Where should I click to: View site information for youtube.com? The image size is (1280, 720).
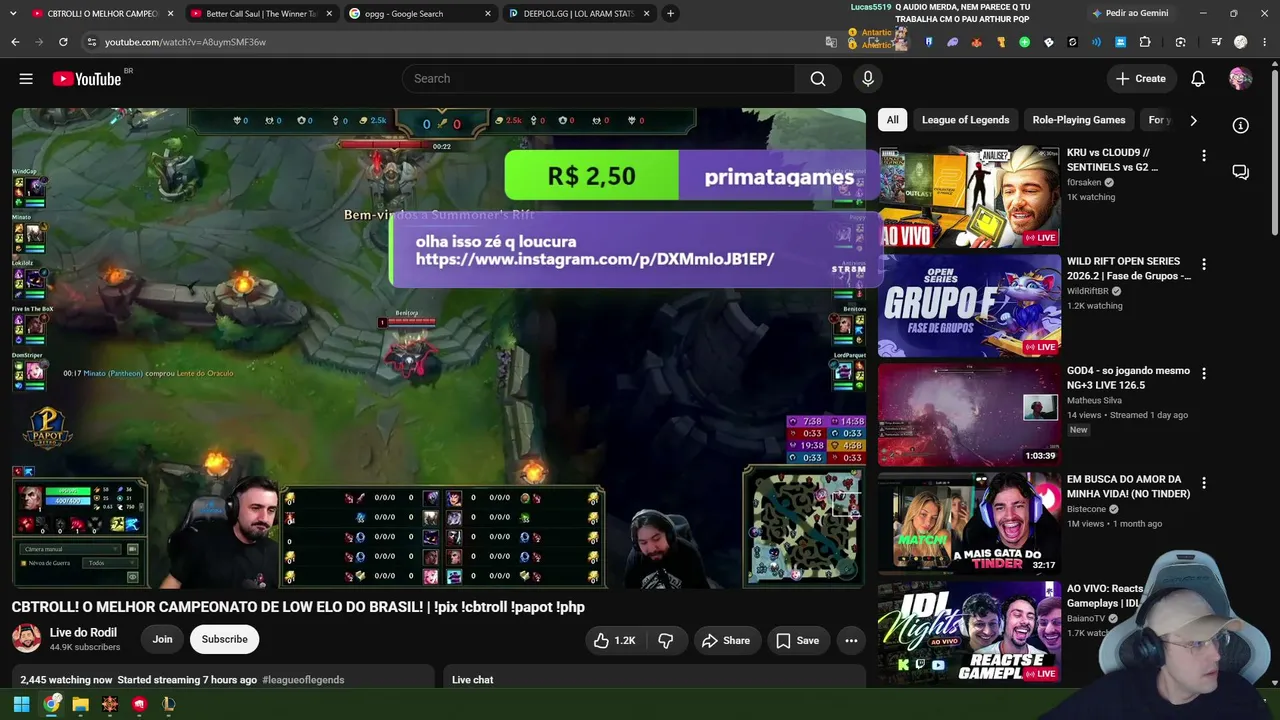tap(91, 42)
